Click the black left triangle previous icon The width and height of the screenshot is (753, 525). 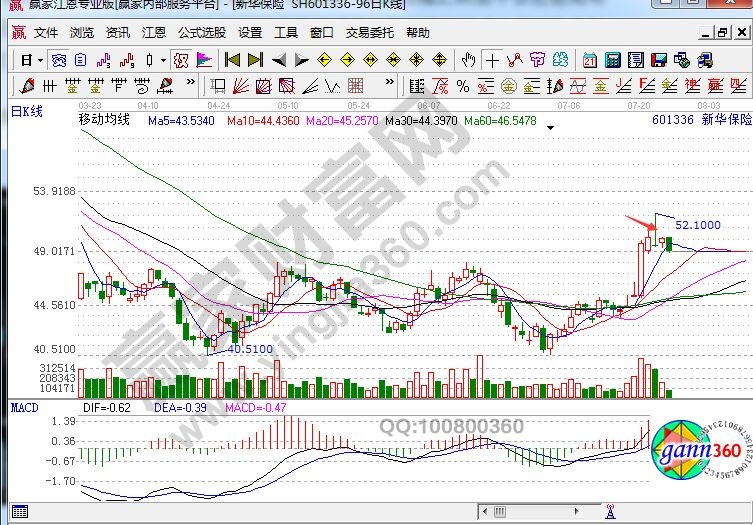[x=279, y=61]
